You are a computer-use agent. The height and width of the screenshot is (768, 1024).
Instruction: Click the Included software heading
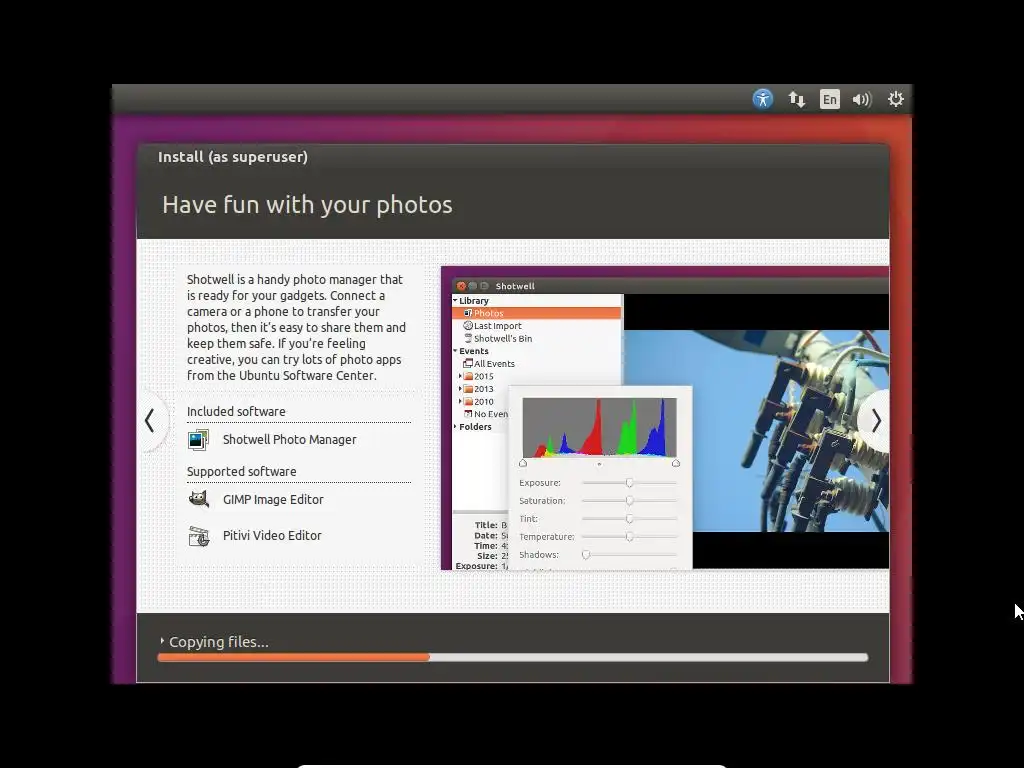coord(236,411)
